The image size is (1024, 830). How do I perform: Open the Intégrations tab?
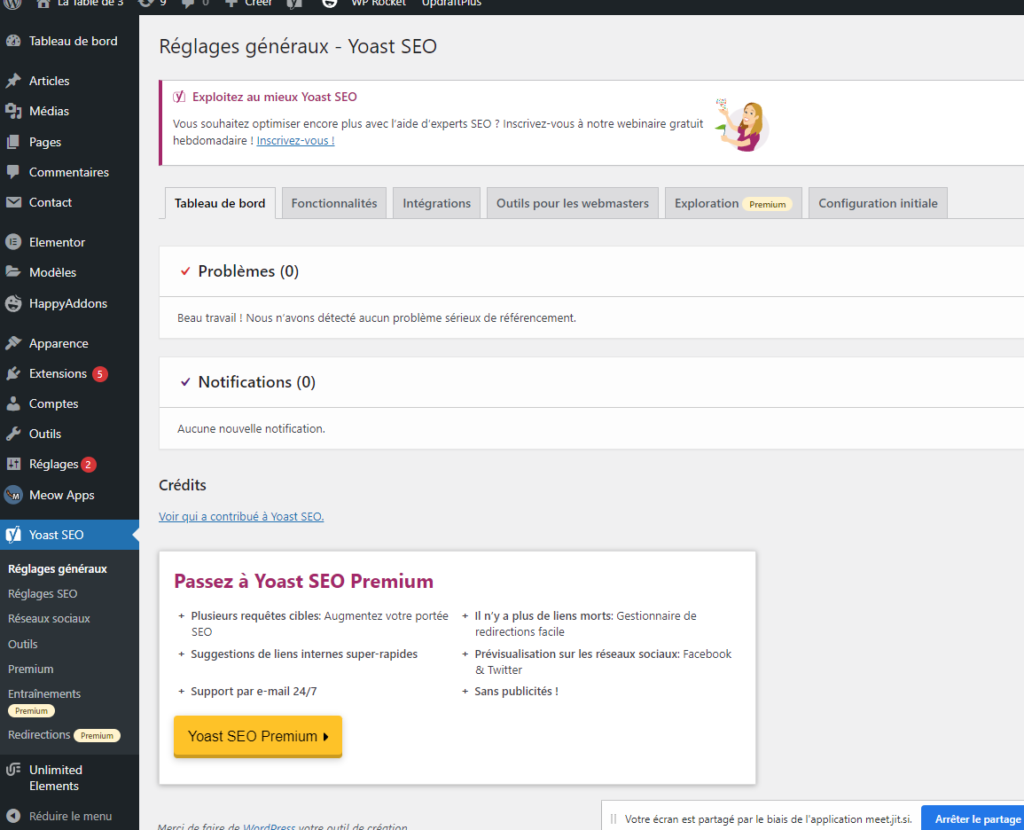tap(436, 203)
